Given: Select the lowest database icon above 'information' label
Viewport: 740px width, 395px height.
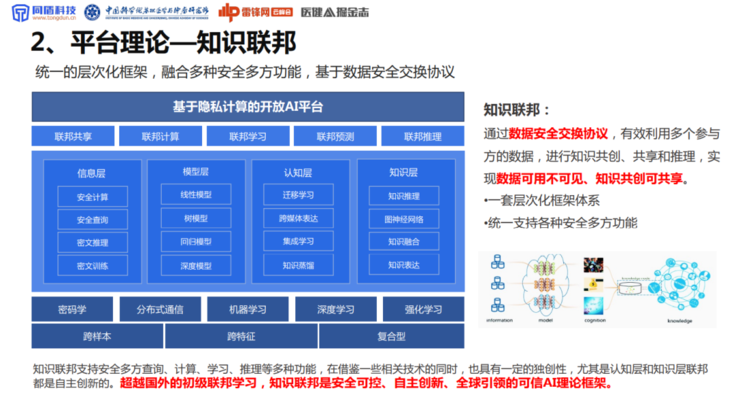Looking at the screenshot, I should [497, 305].
